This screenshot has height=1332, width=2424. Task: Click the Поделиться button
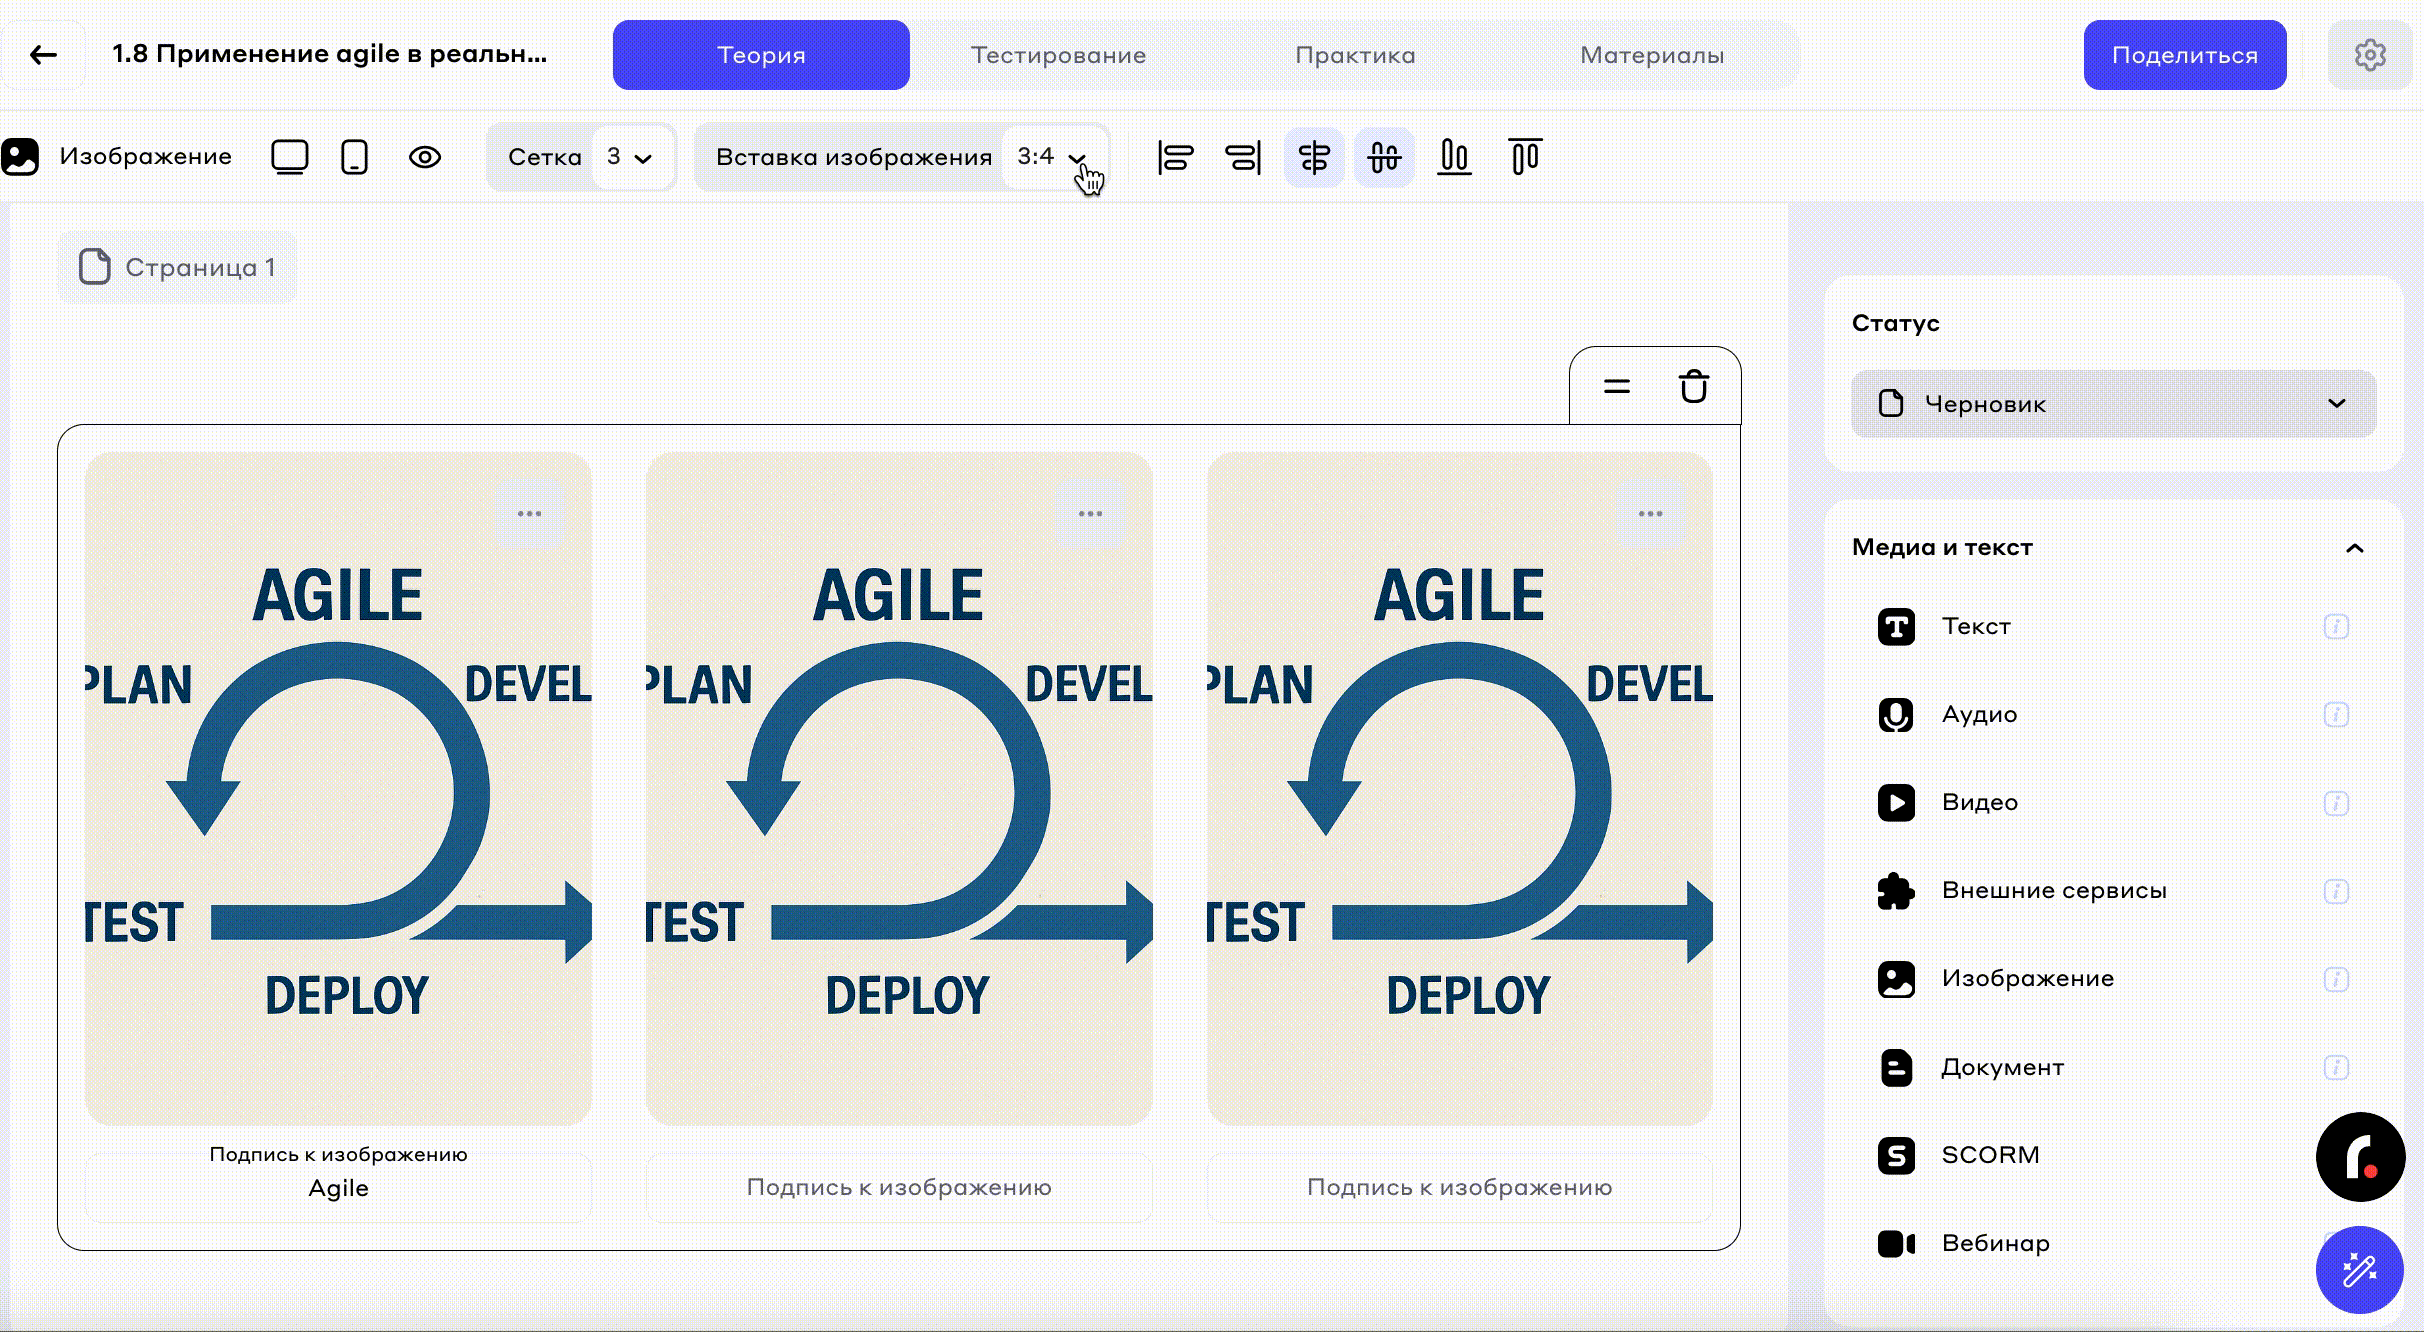point(2184,55)
